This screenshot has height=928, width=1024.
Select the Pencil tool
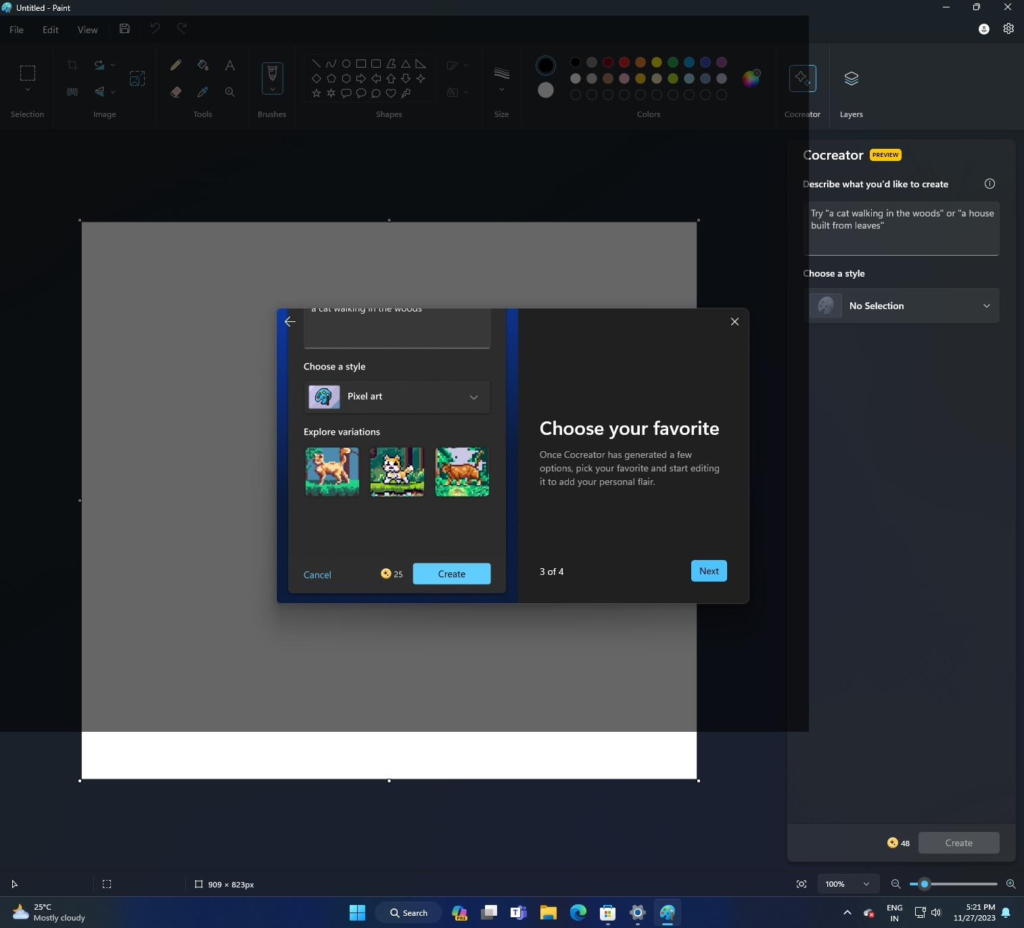click(176, 65)
